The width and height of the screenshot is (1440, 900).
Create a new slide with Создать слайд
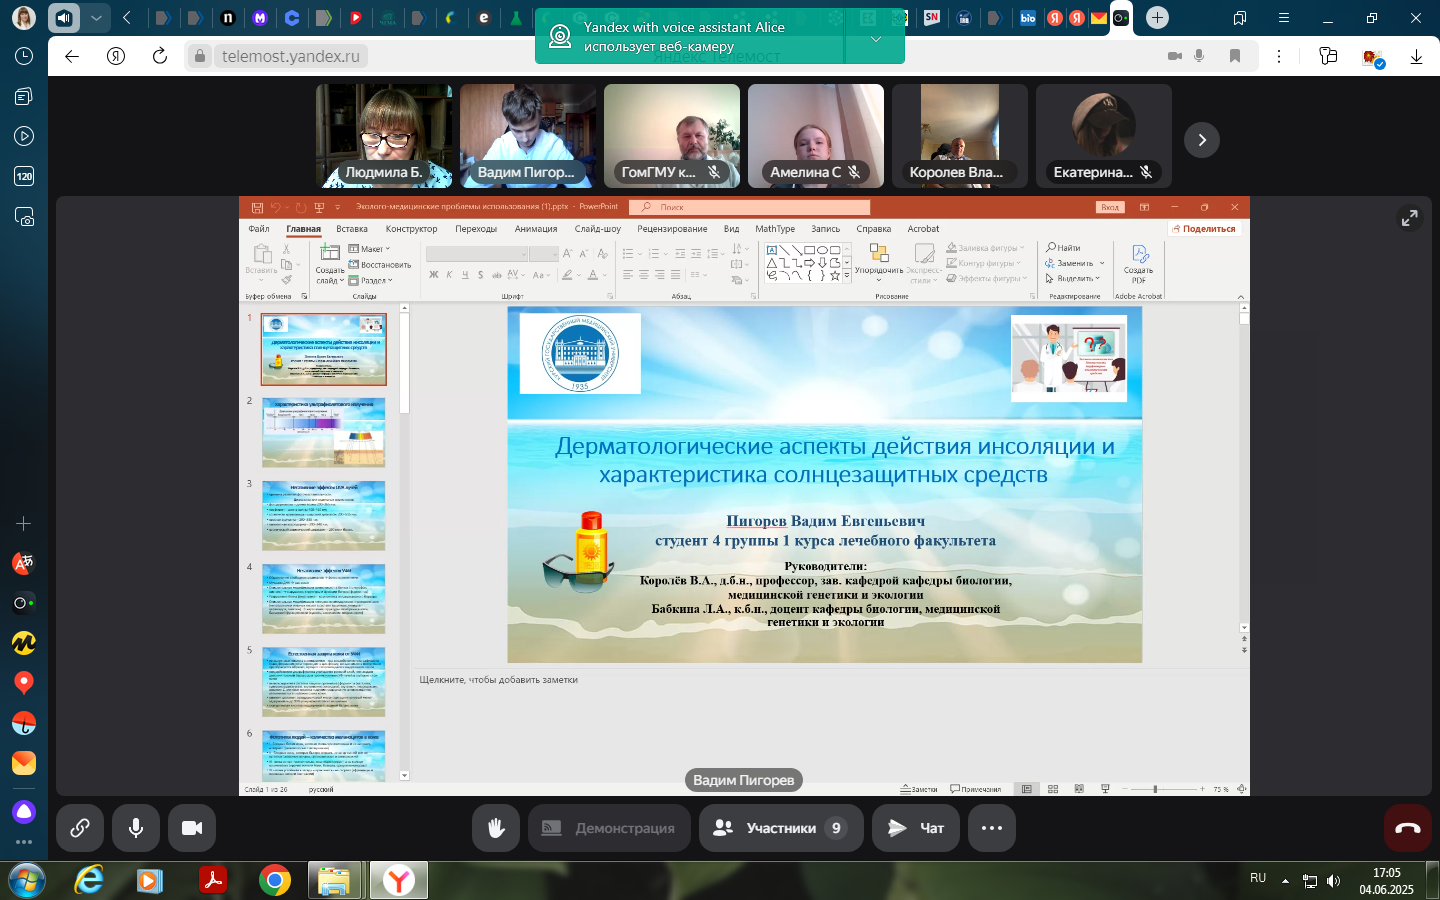[330, 263]
